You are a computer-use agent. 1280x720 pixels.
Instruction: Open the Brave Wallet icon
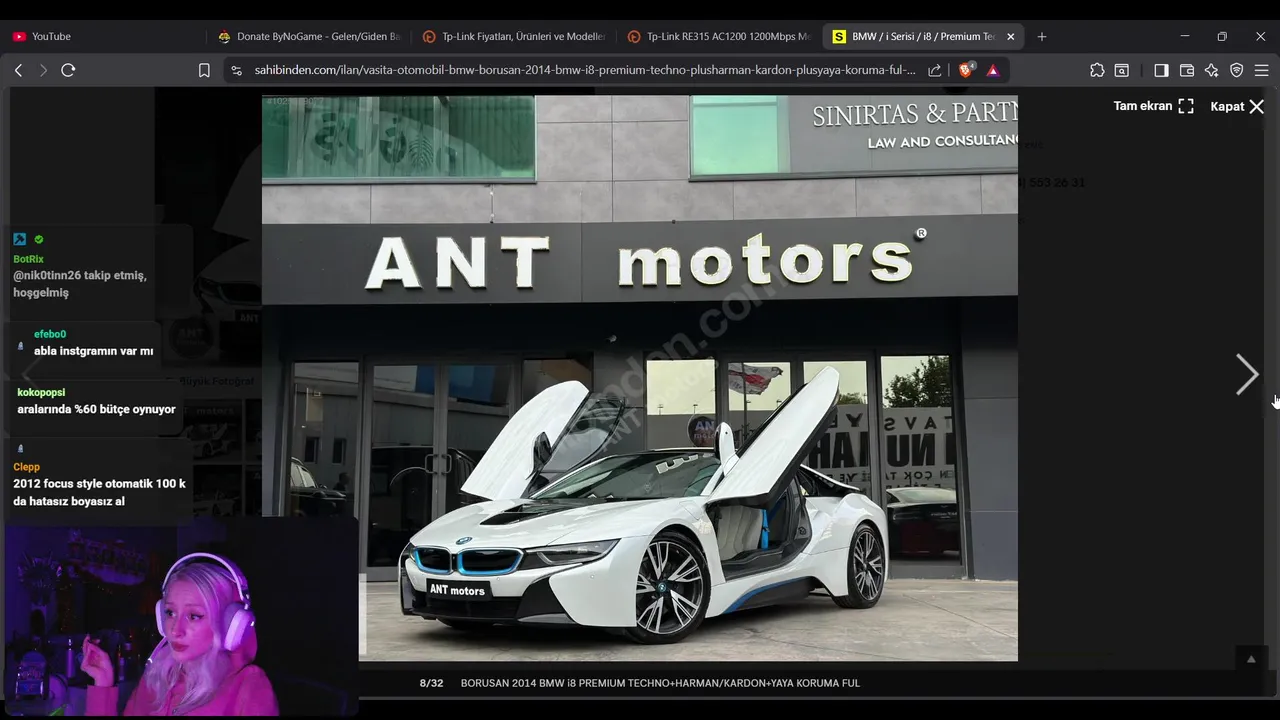pos(1187,70)
